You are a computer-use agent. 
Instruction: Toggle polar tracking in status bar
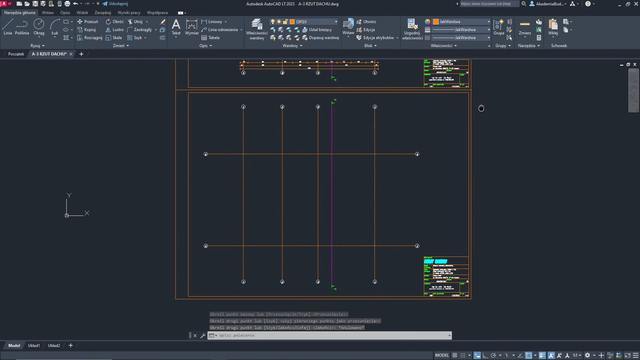point(493,356)
